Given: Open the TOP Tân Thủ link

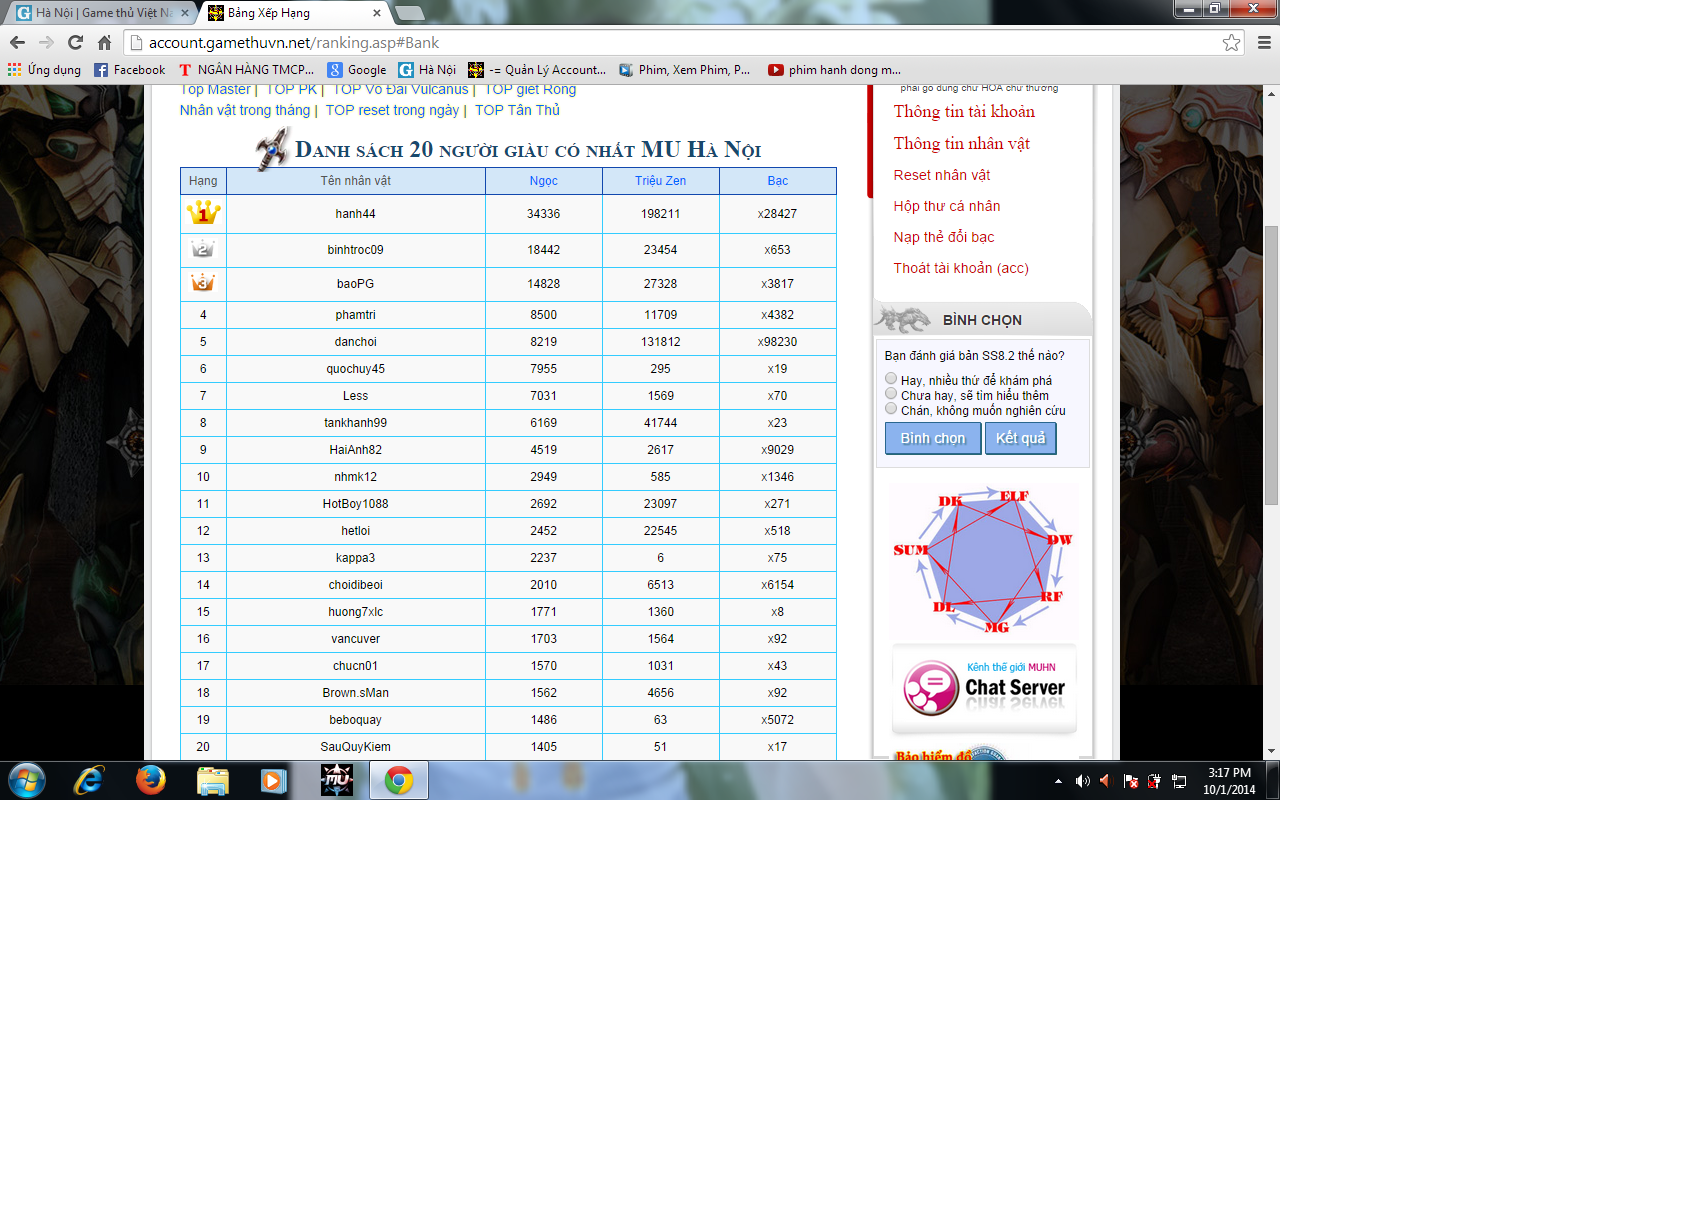Looking at the screenshot, I should coord(517,110).
